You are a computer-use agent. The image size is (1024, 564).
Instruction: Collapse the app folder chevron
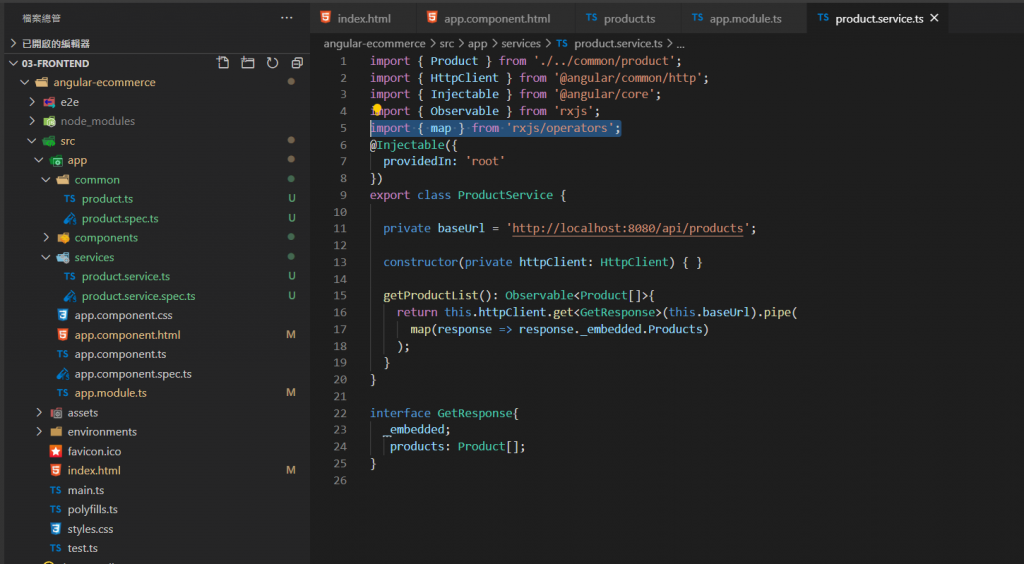pos(39,160)
